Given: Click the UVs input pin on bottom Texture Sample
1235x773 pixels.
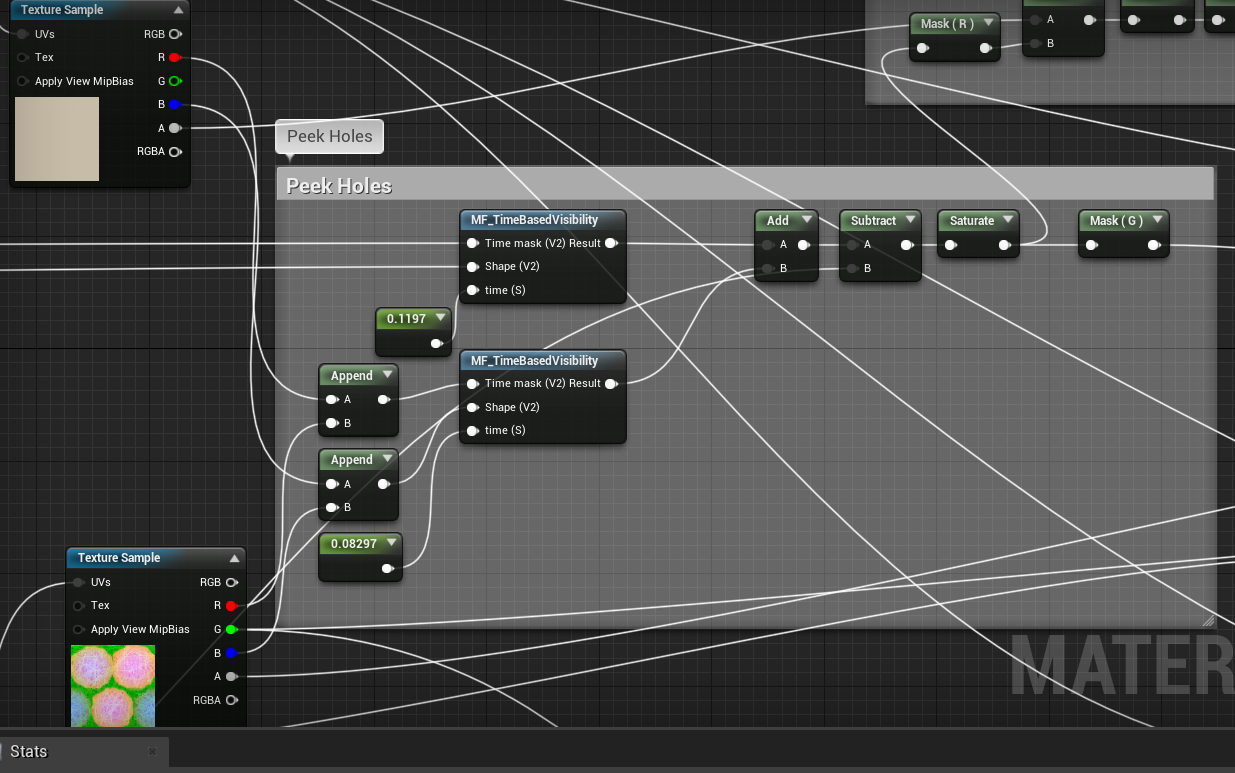Looking at the screenshot, I should pos(78,582).
